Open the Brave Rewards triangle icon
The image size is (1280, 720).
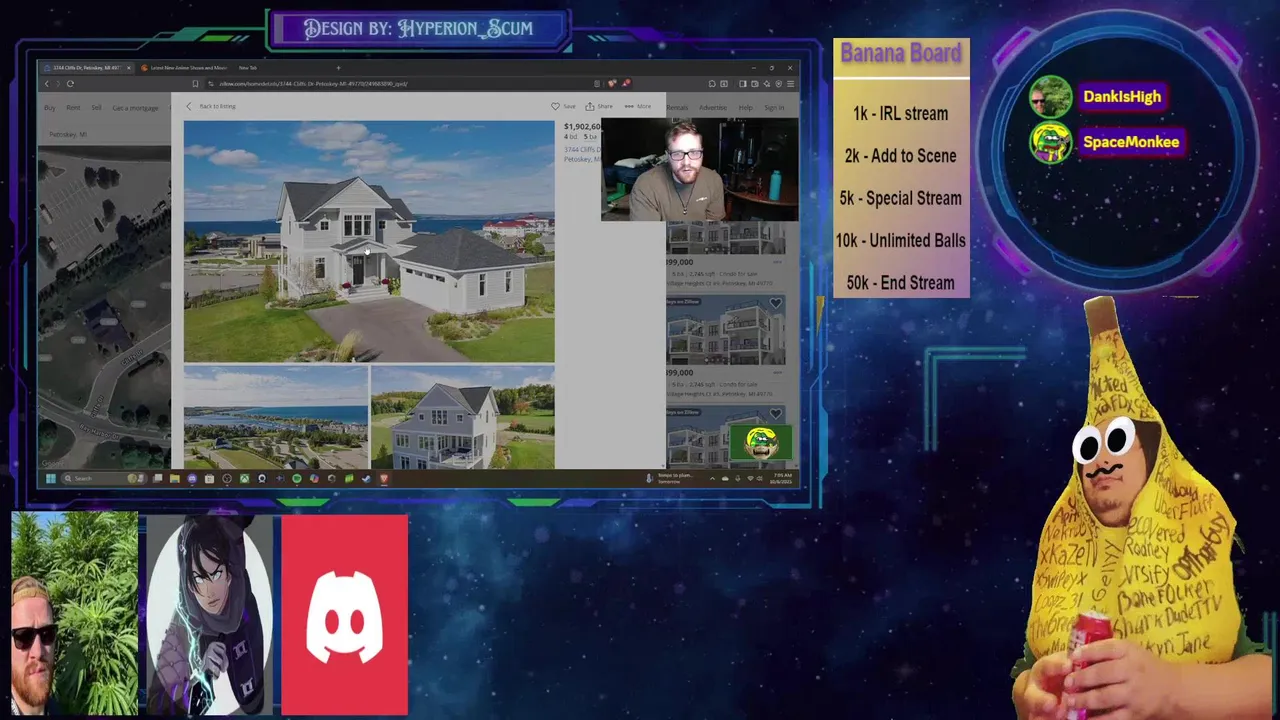627,83
